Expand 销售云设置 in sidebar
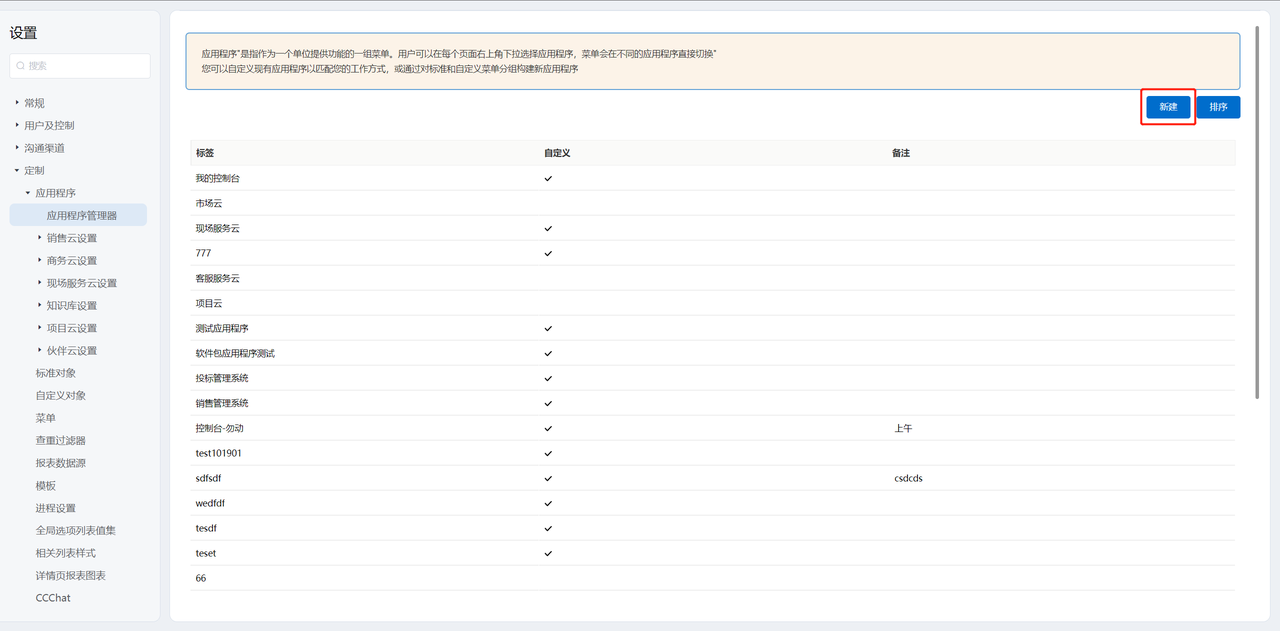1280x631 pixels. pos(40,238)
